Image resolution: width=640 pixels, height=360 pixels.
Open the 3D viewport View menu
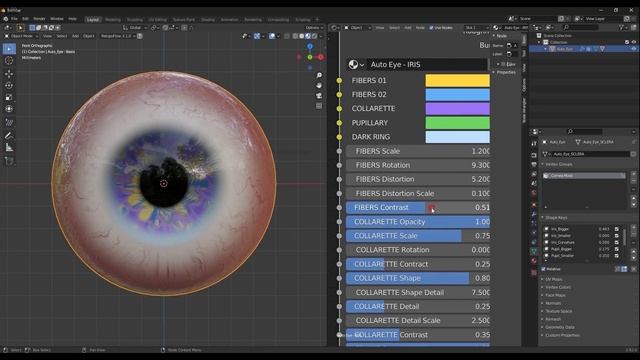click(x=47, y=36)
